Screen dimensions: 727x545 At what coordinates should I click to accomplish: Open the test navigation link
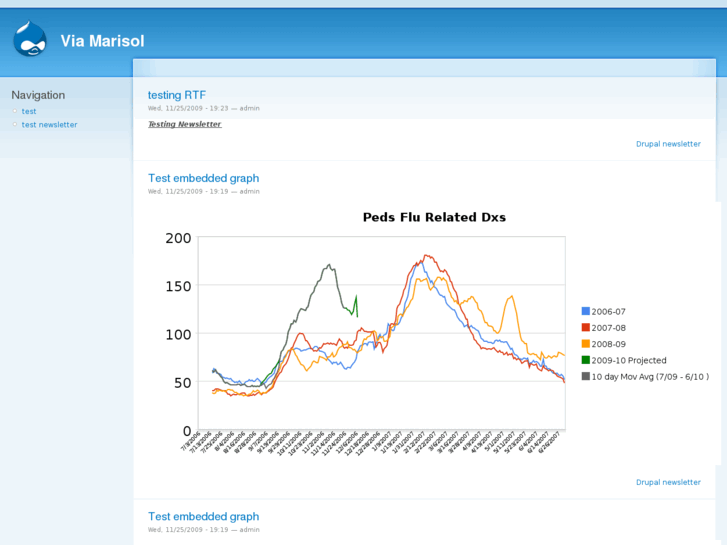pos(29,111)
